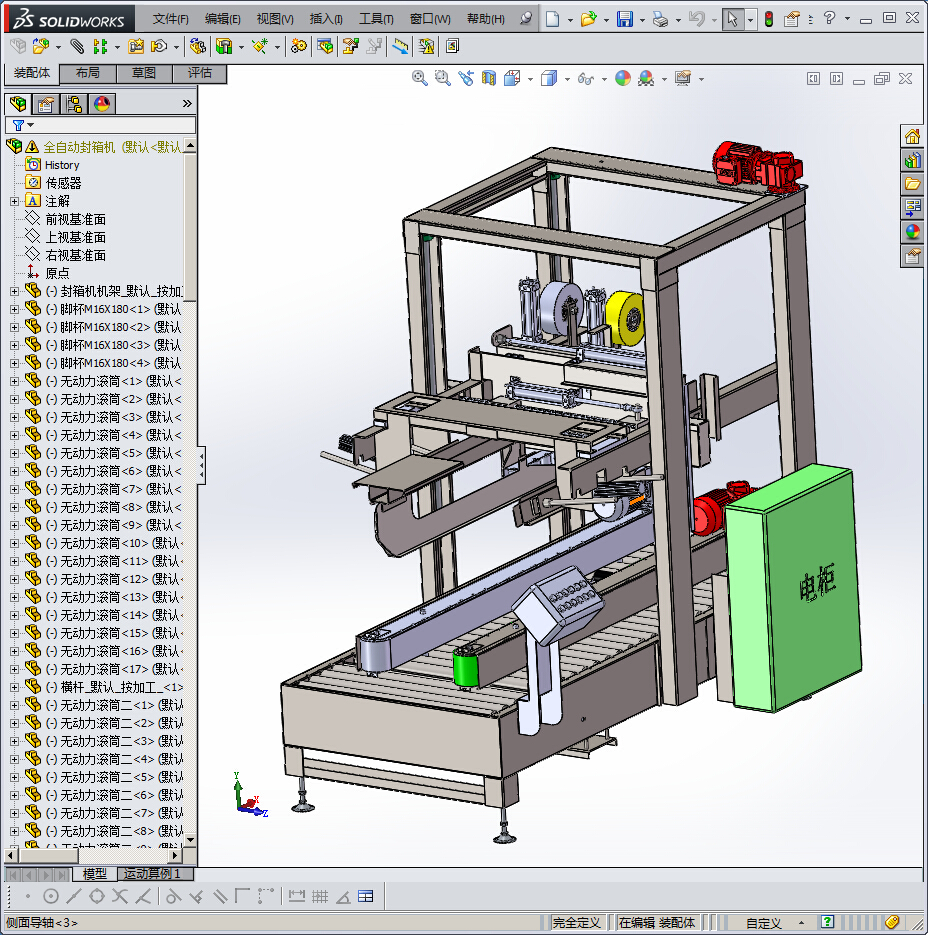Screen dimensions: 928x935
Task: Select the PropertyManager tab icon
Action: pyautogui.click(x=45, y=104)
